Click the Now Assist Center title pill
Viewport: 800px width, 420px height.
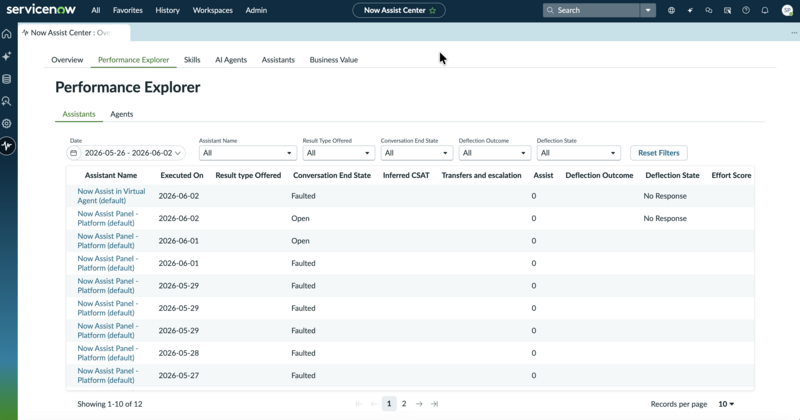pos(399,10)
